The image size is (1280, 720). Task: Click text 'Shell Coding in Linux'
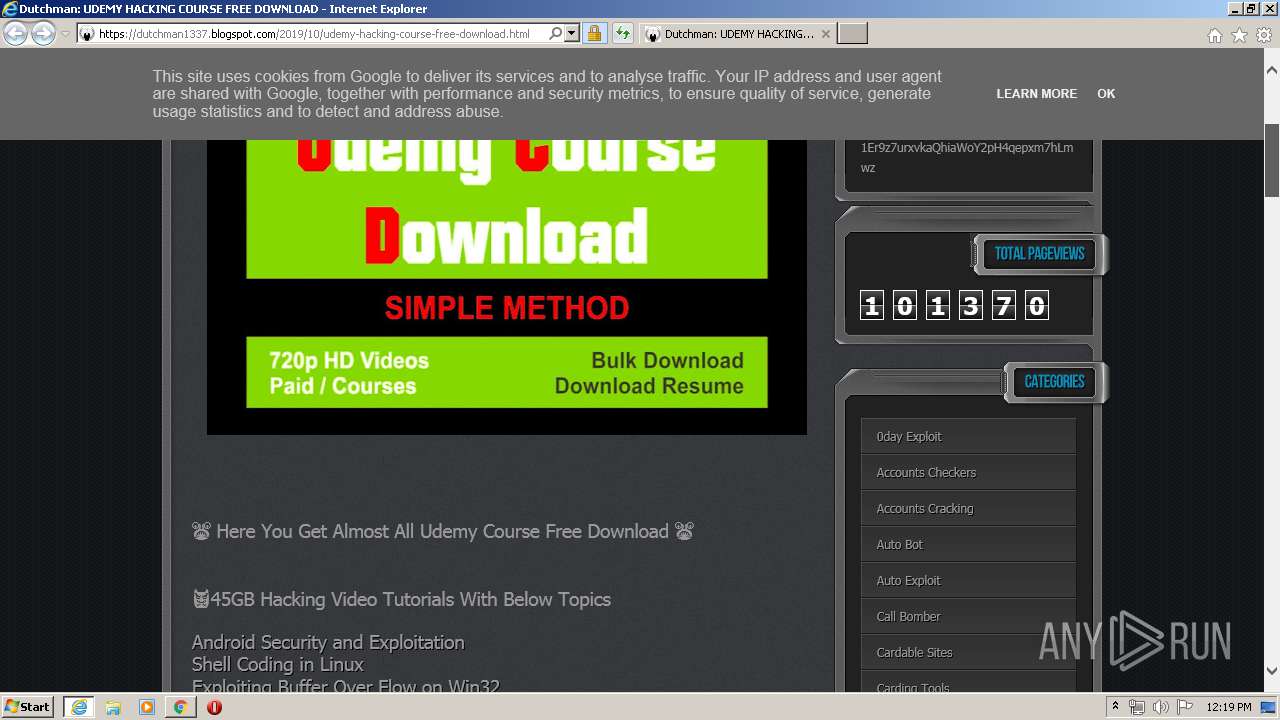[277, 664]
